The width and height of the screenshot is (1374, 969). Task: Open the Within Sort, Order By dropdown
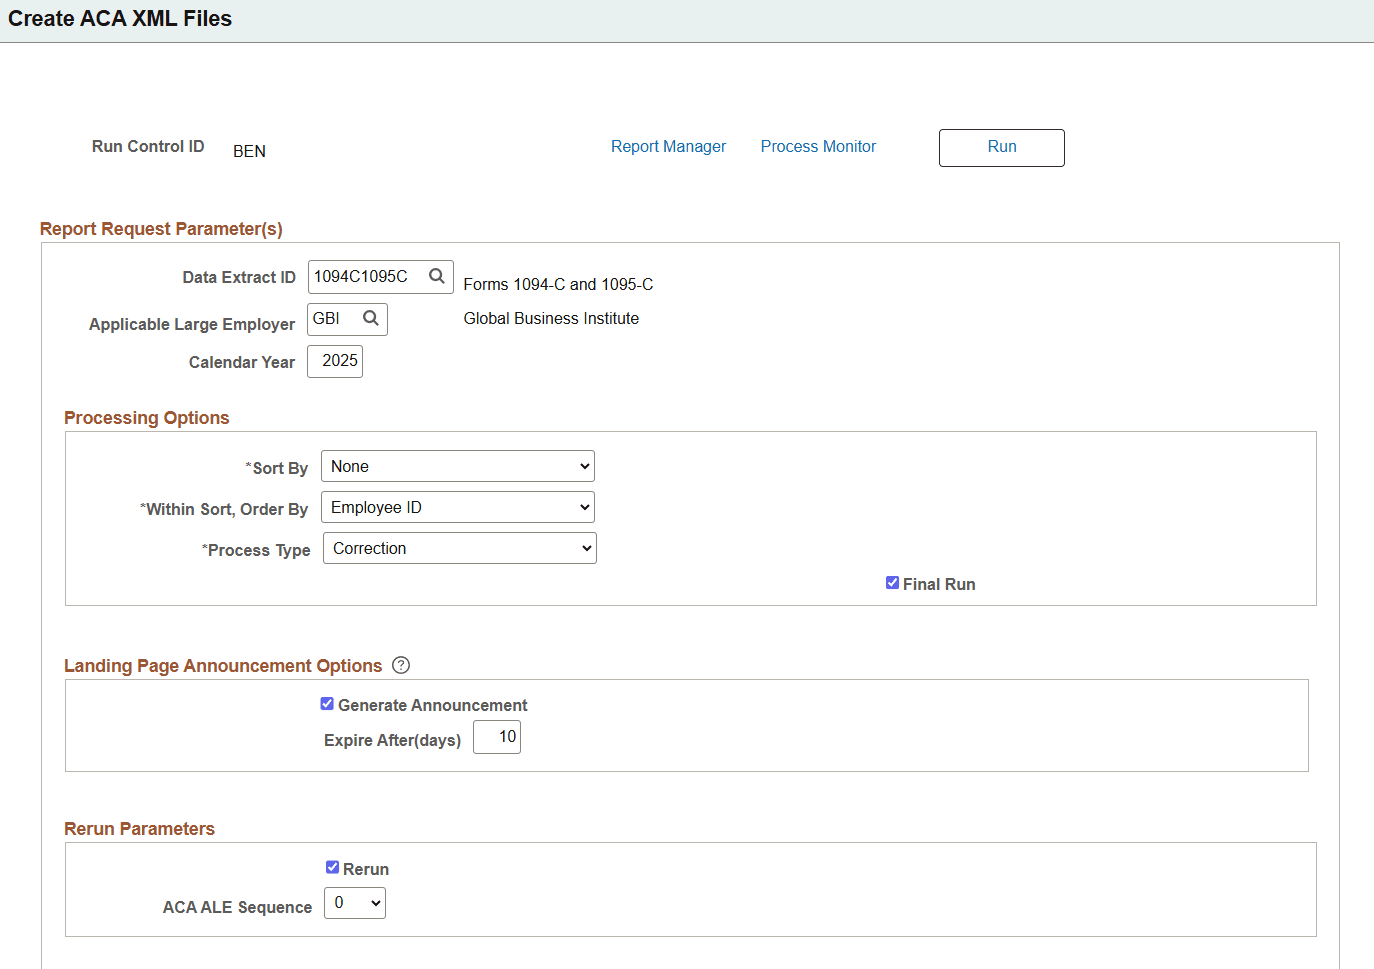458,507
